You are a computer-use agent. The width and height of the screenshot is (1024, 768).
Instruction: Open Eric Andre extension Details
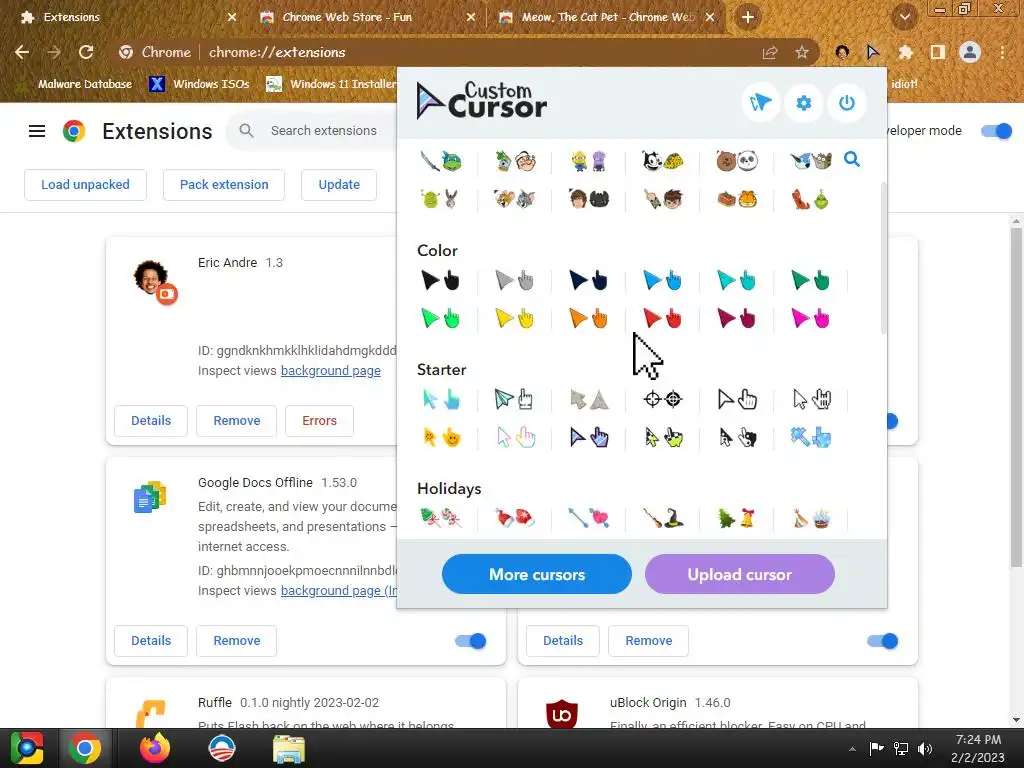(151, 421)
